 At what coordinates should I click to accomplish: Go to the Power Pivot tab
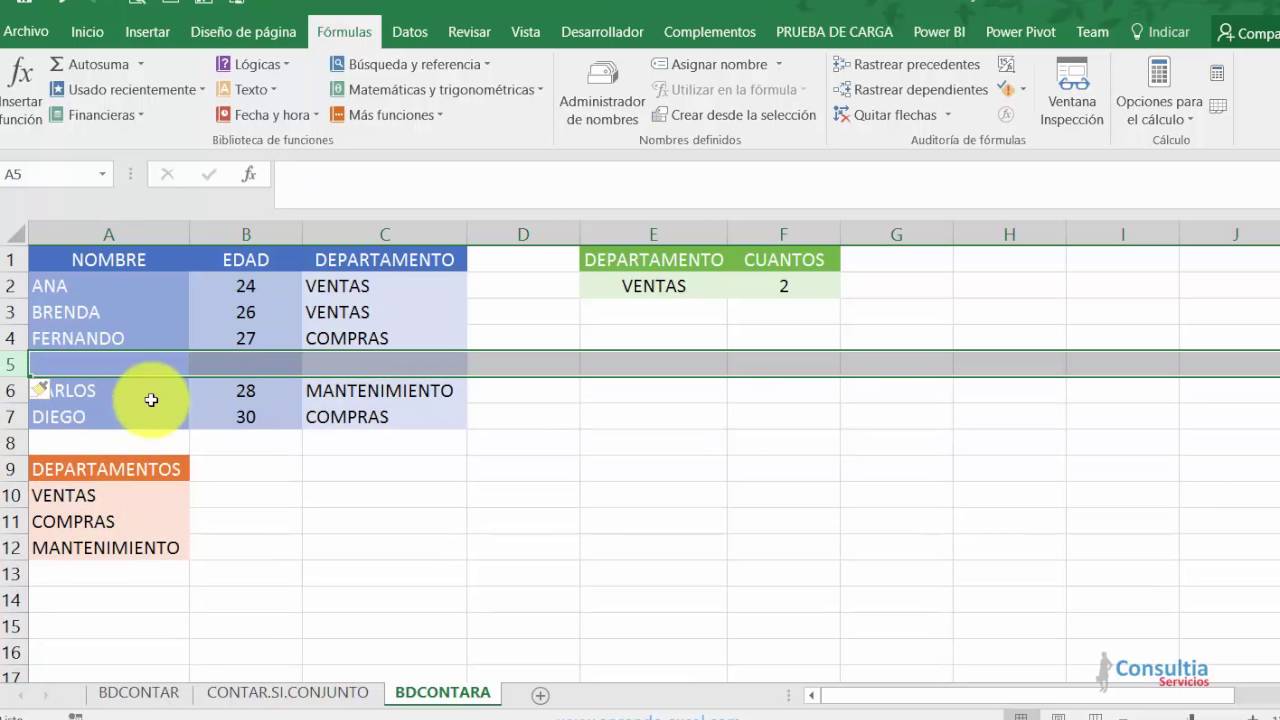pyautogui.click(x=1020, y=32)
